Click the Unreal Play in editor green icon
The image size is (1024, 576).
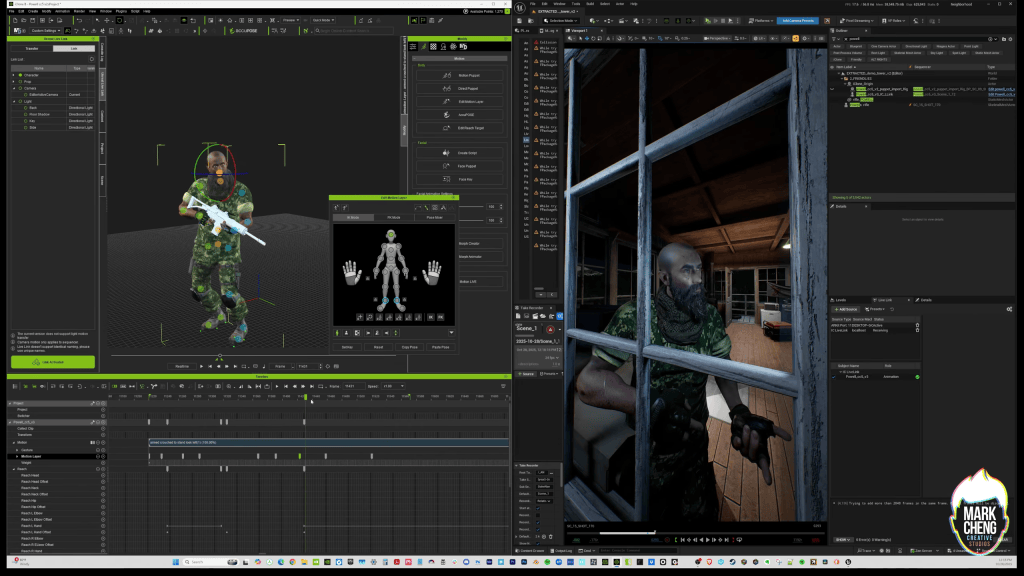click(707, 21)
